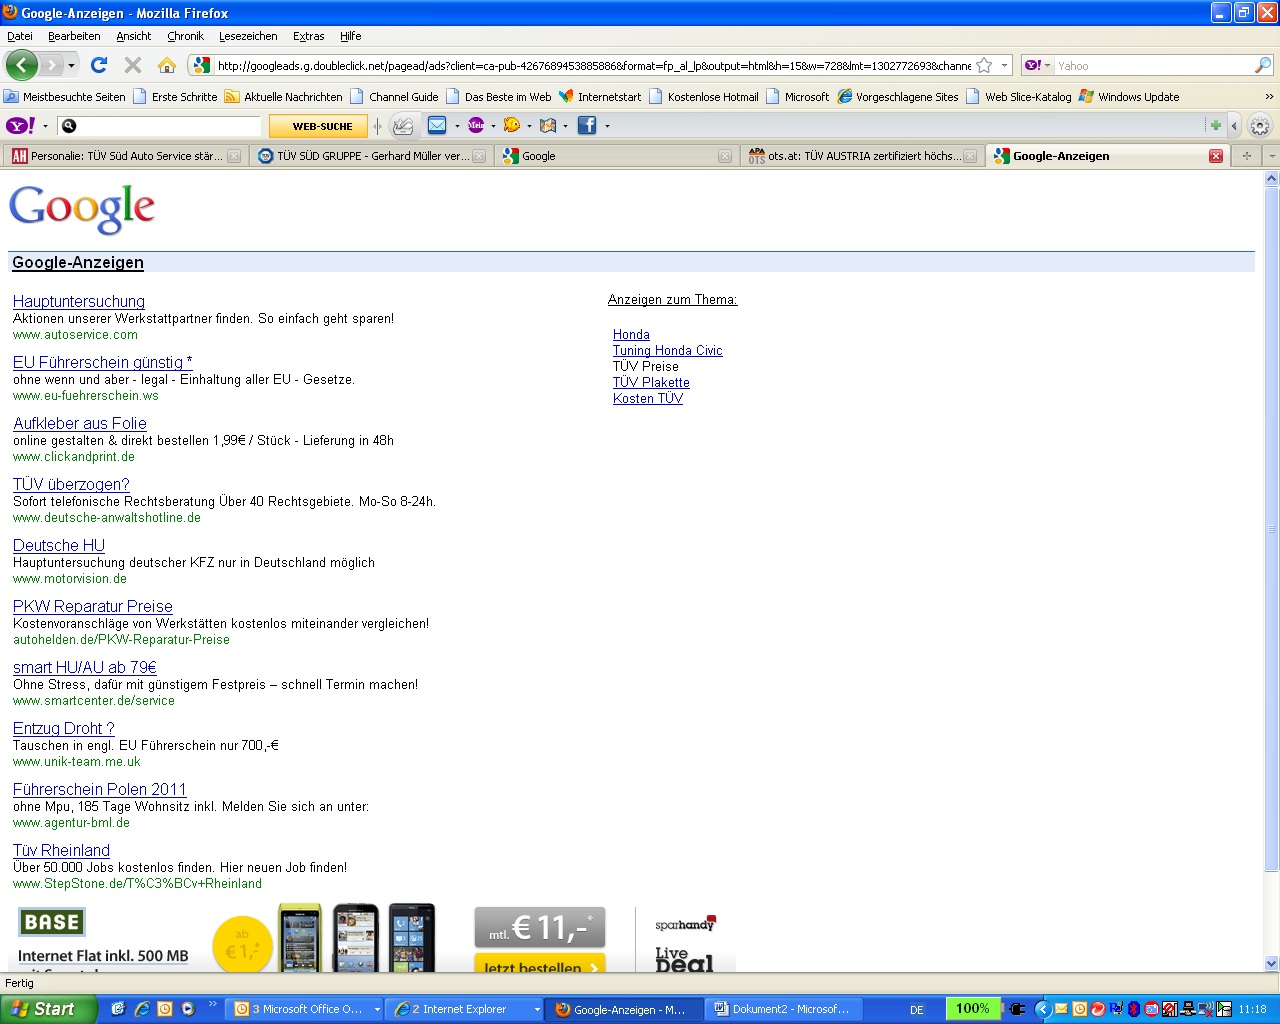Expand the address bar history dropdown

[1004, 66]
